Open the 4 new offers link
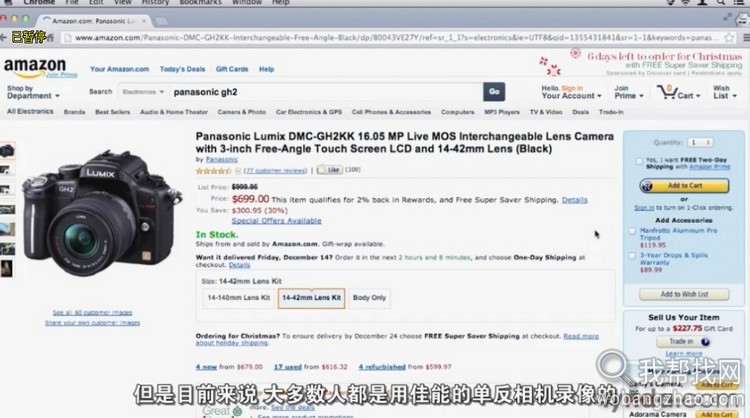750x418 pixels. 206,367
